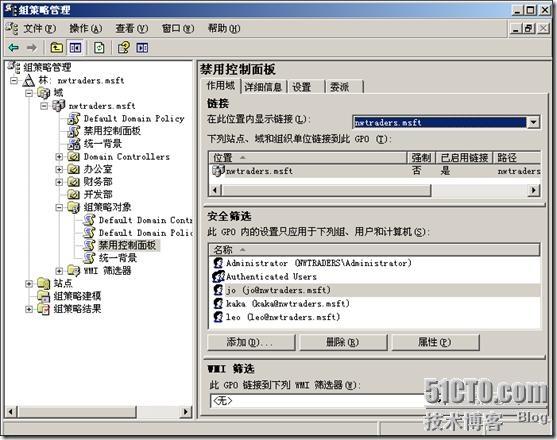This screenshot has height=440, width=557.
Task: Click the Refresh toolbar icon
Action: [99, 47]
